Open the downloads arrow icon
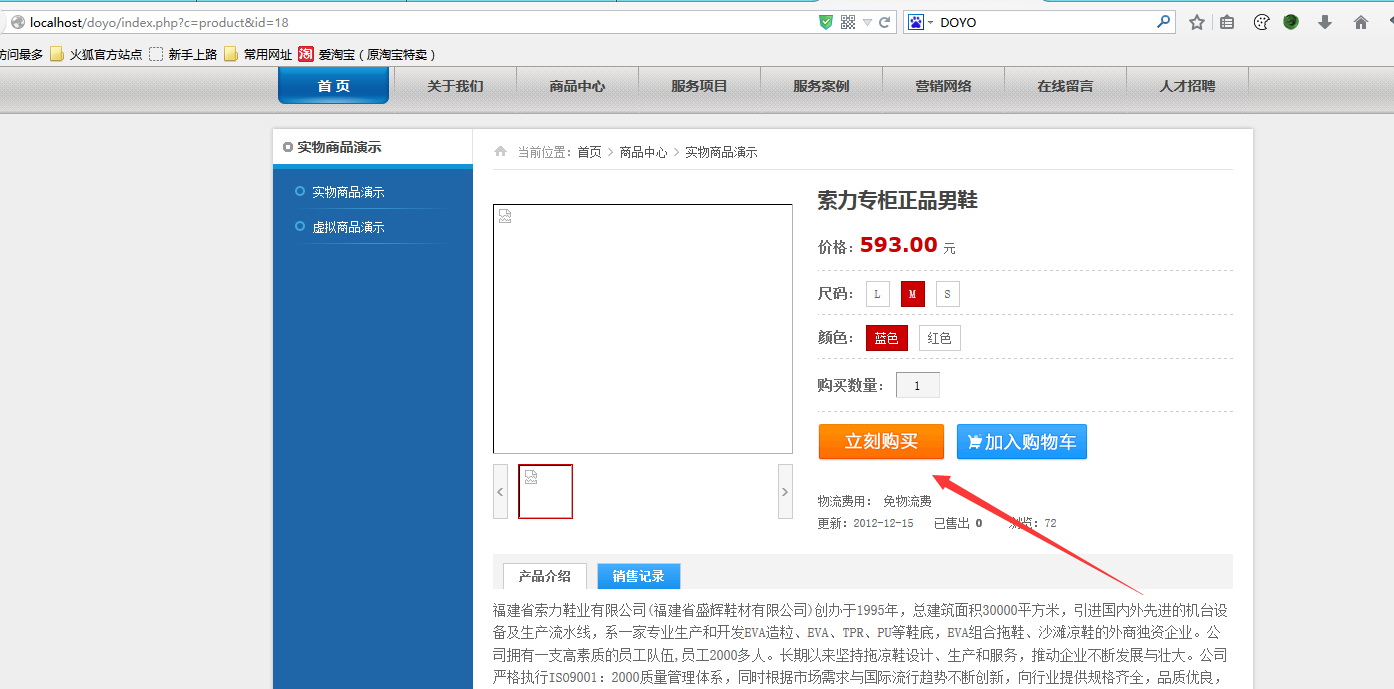 point(1325,22)
